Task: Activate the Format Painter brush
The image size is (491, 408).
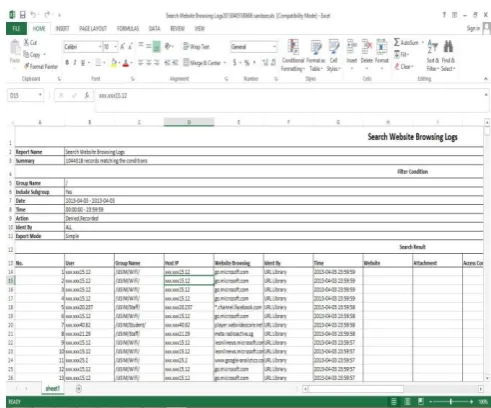Action: 40,66
